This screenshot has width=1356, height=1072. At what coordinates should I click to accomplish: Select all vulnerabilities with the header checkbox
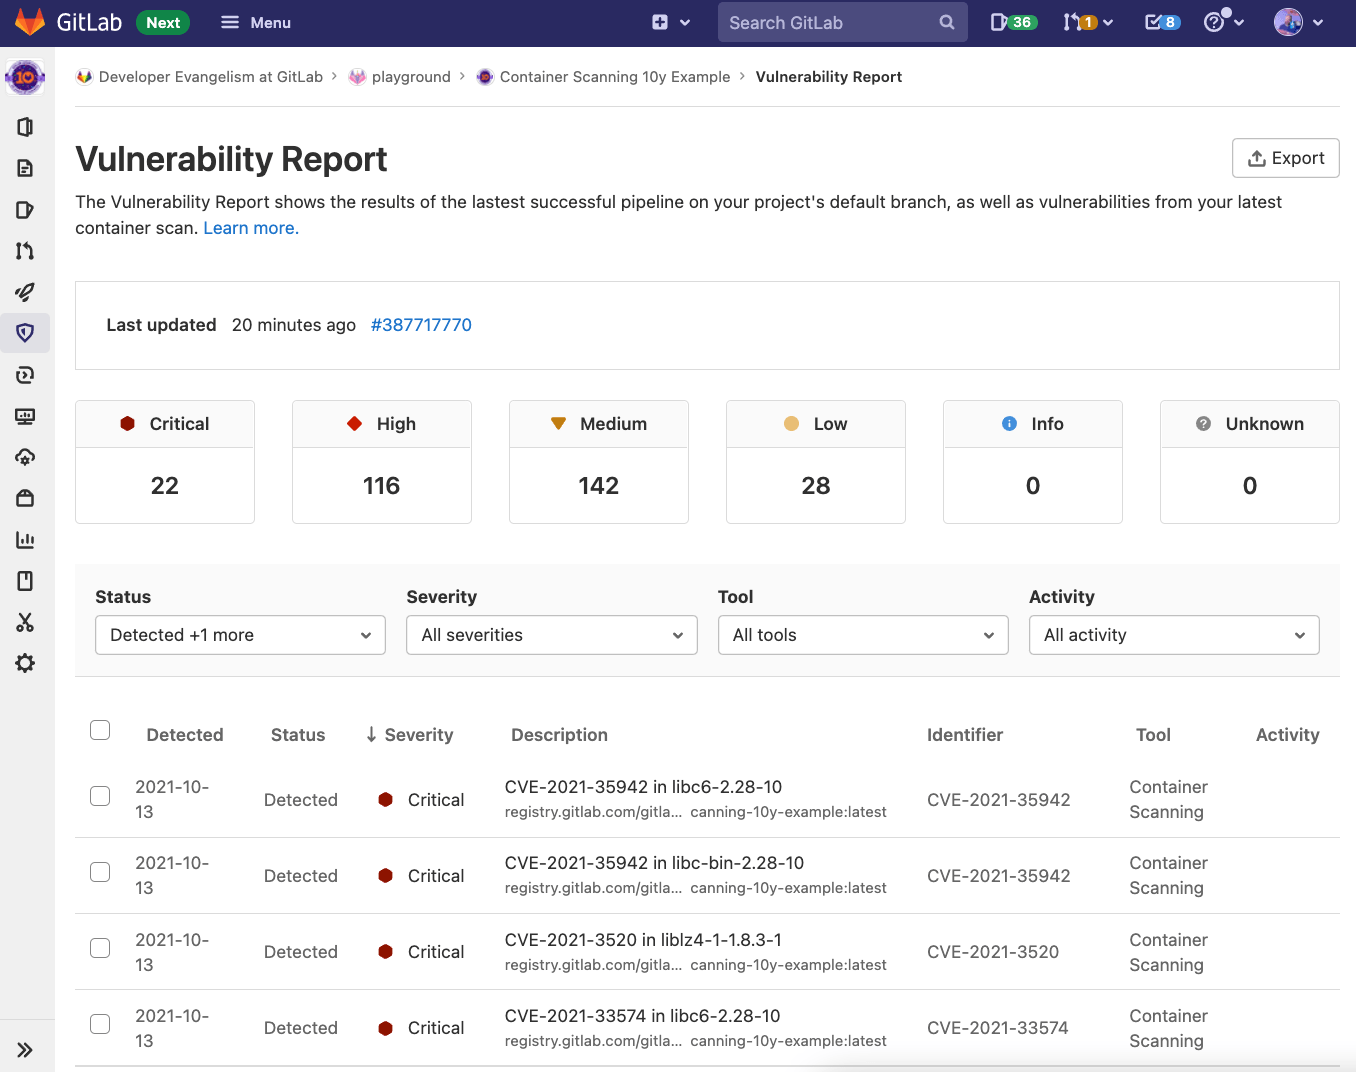100,730
